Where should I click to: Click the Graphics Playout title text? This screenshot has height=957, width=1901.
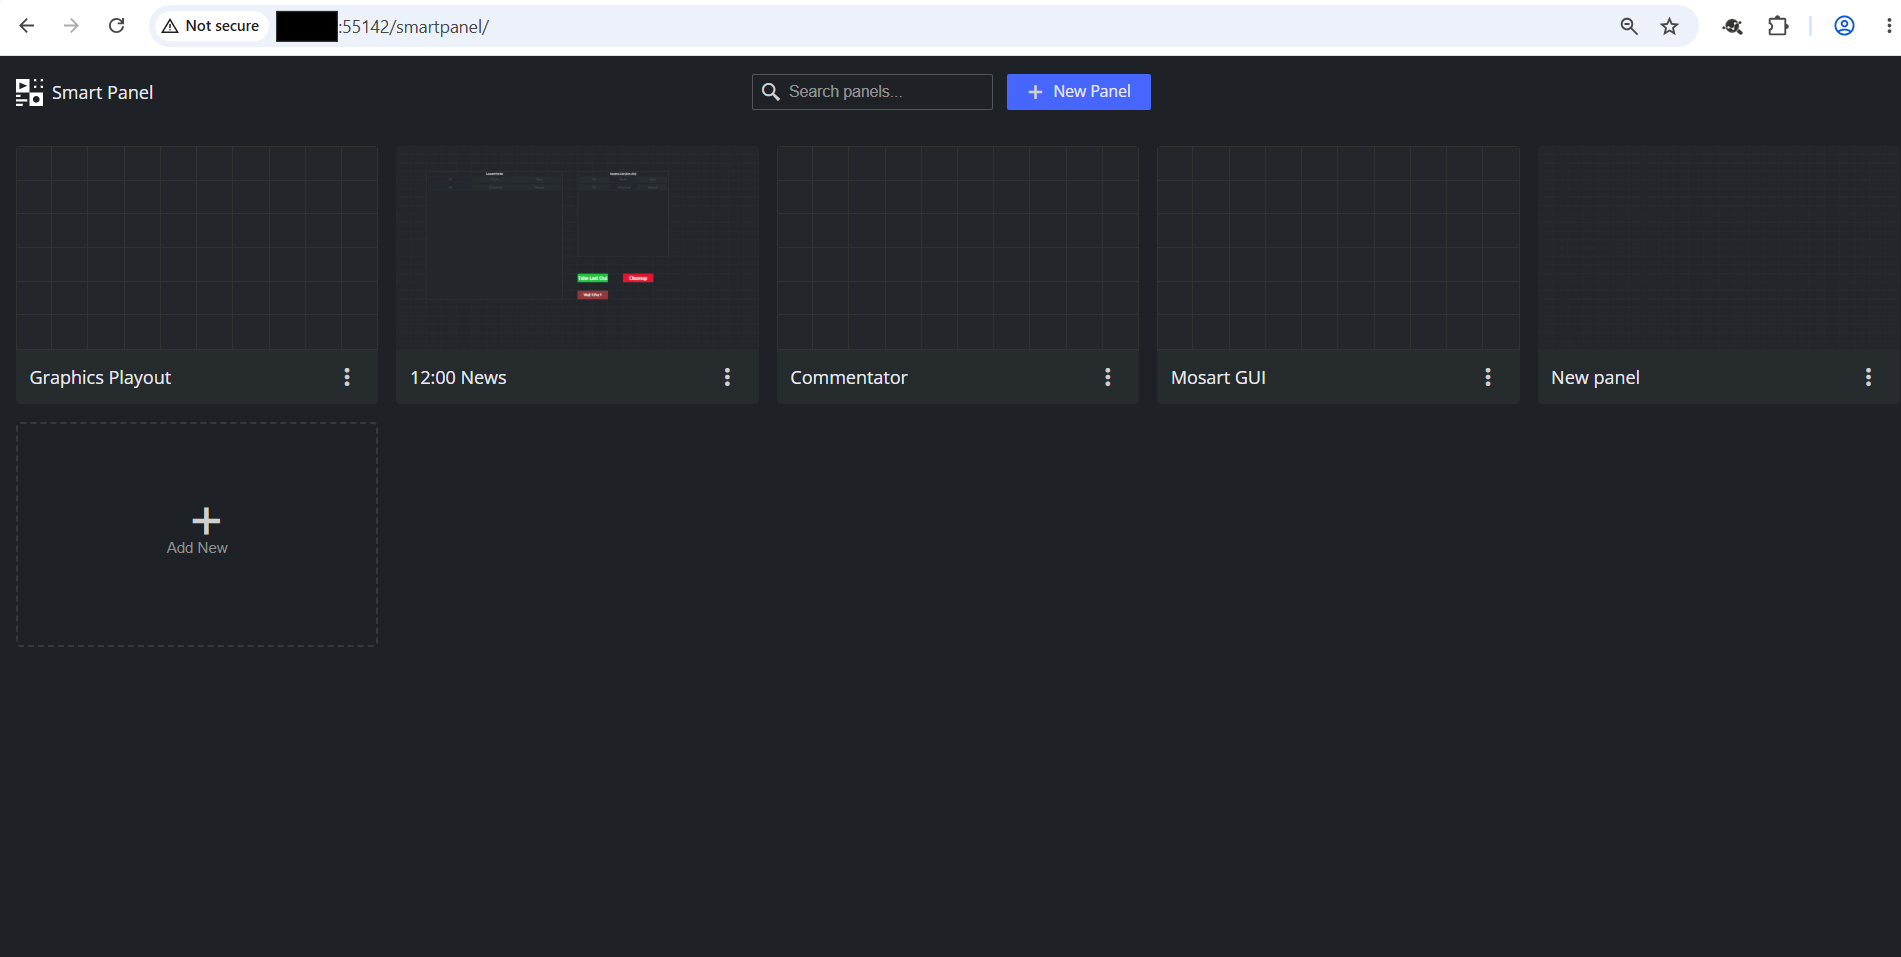pyautogui.click(x=100, y=378)
